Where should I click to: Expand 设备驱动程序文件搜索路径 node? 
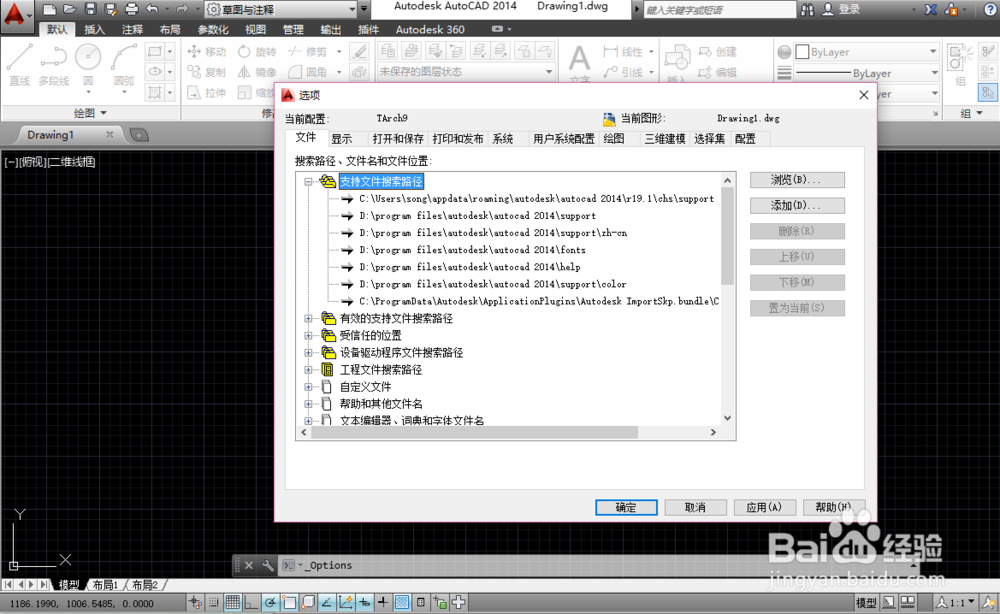click(x=309, y=353)
